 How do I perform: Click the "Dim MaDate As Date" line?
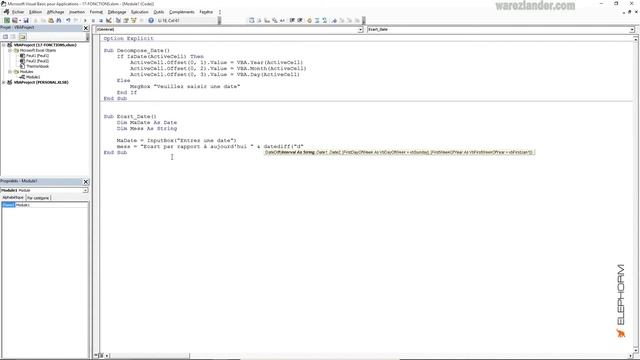147,122
